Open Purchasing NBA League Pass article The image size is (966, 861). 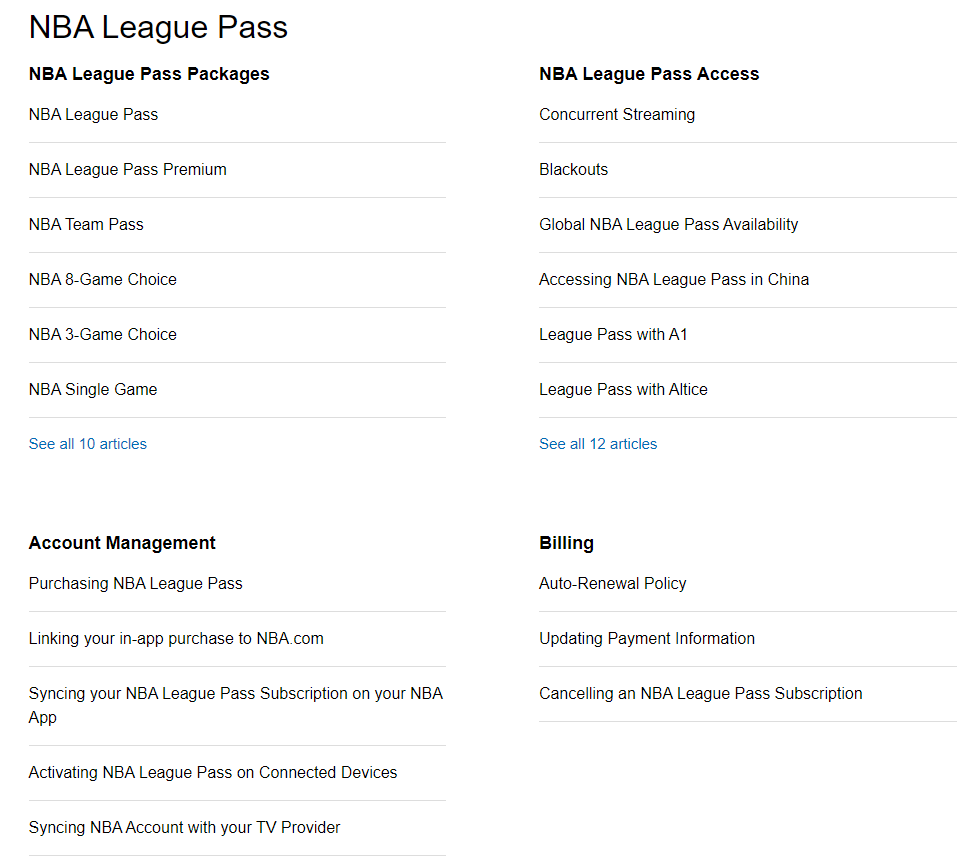coord(136,583)
